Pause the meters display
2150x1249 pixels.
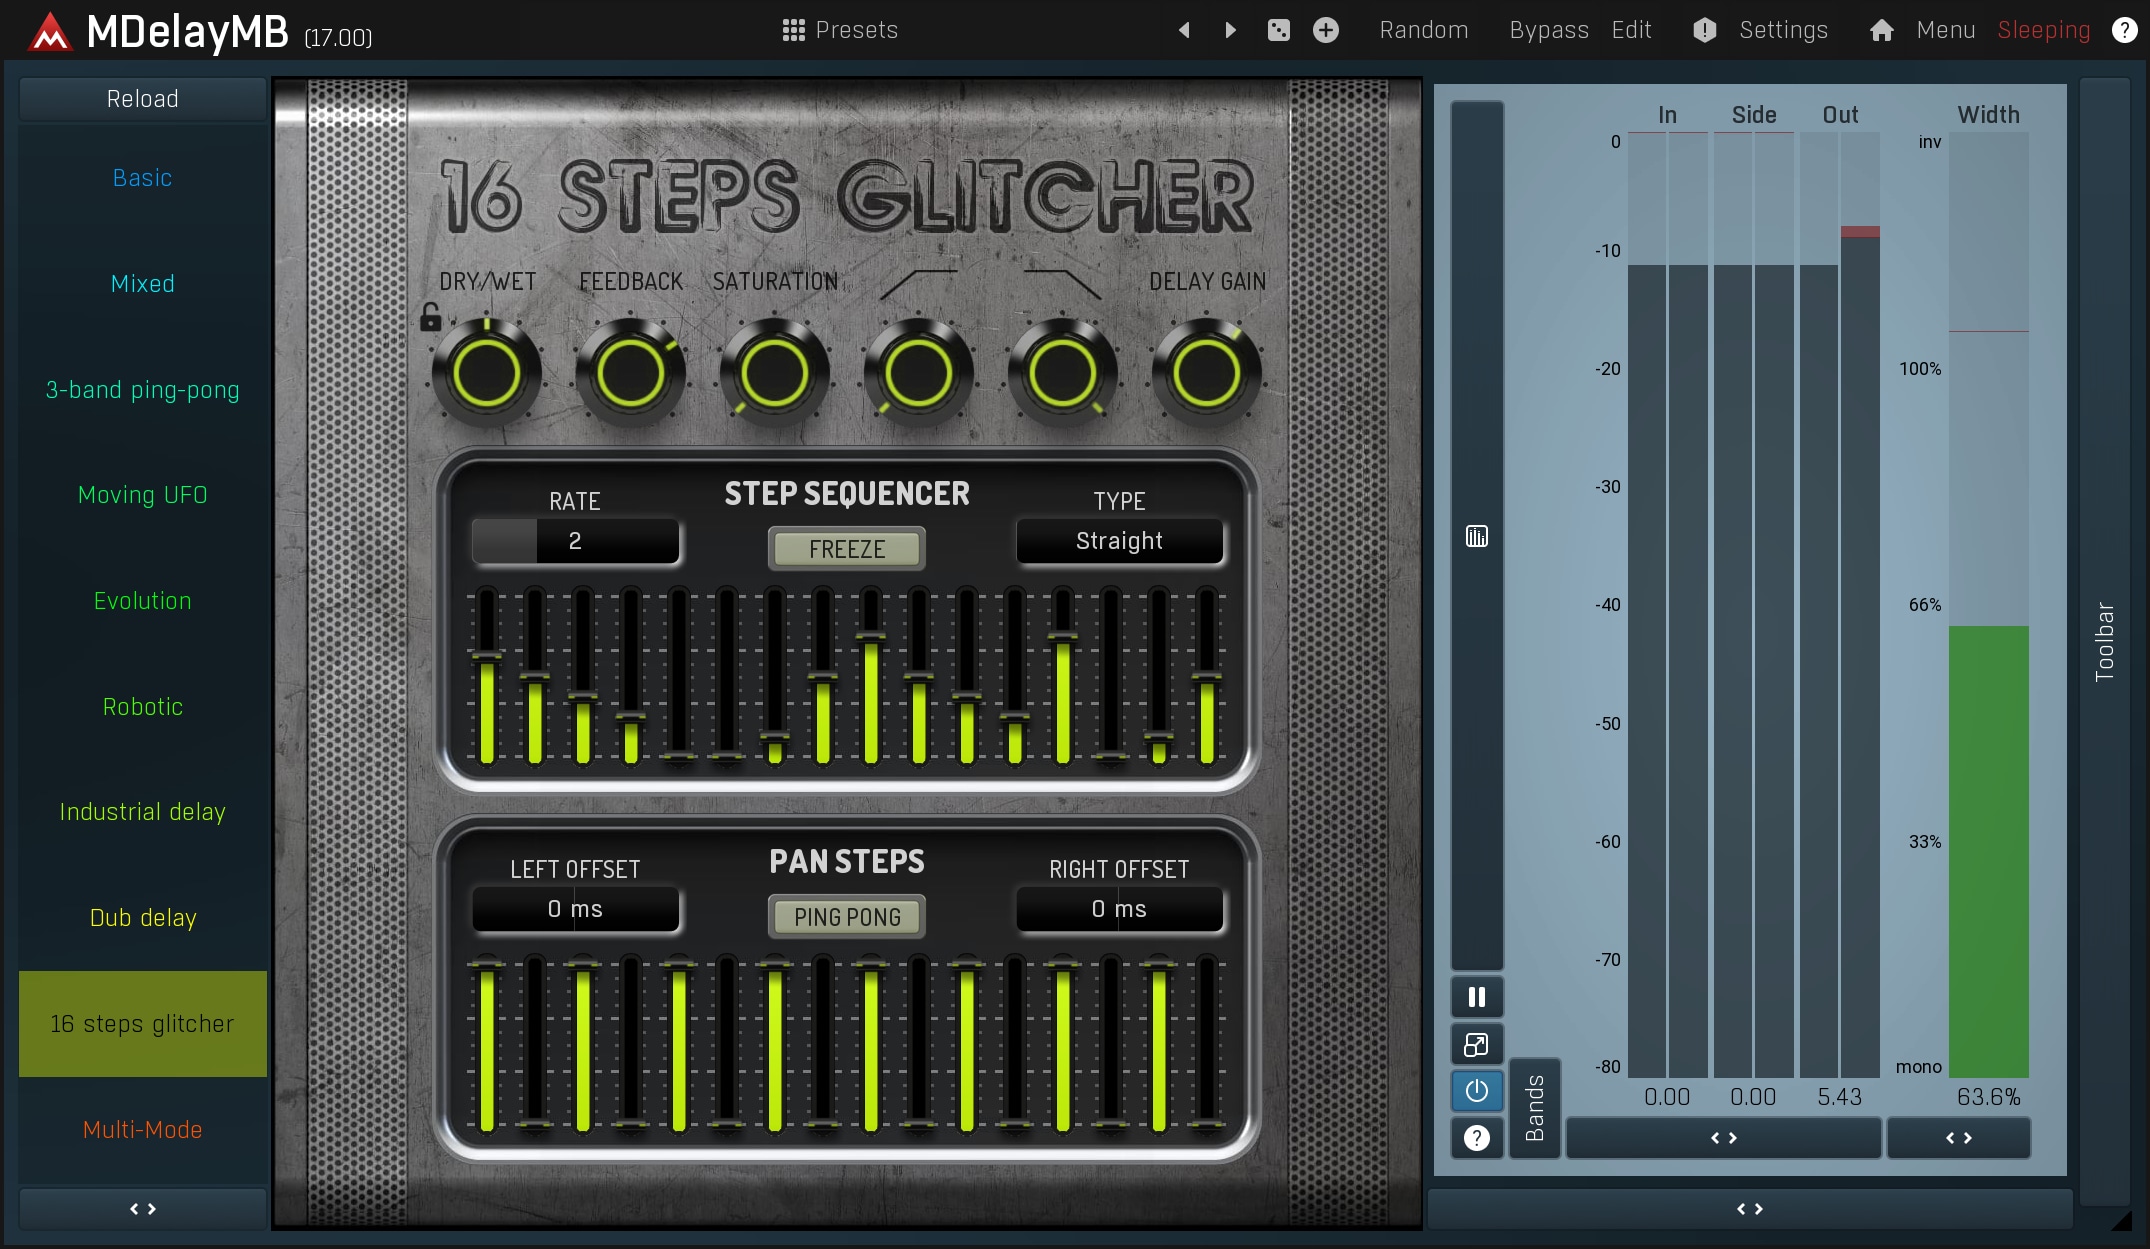tap(1476, 997)
